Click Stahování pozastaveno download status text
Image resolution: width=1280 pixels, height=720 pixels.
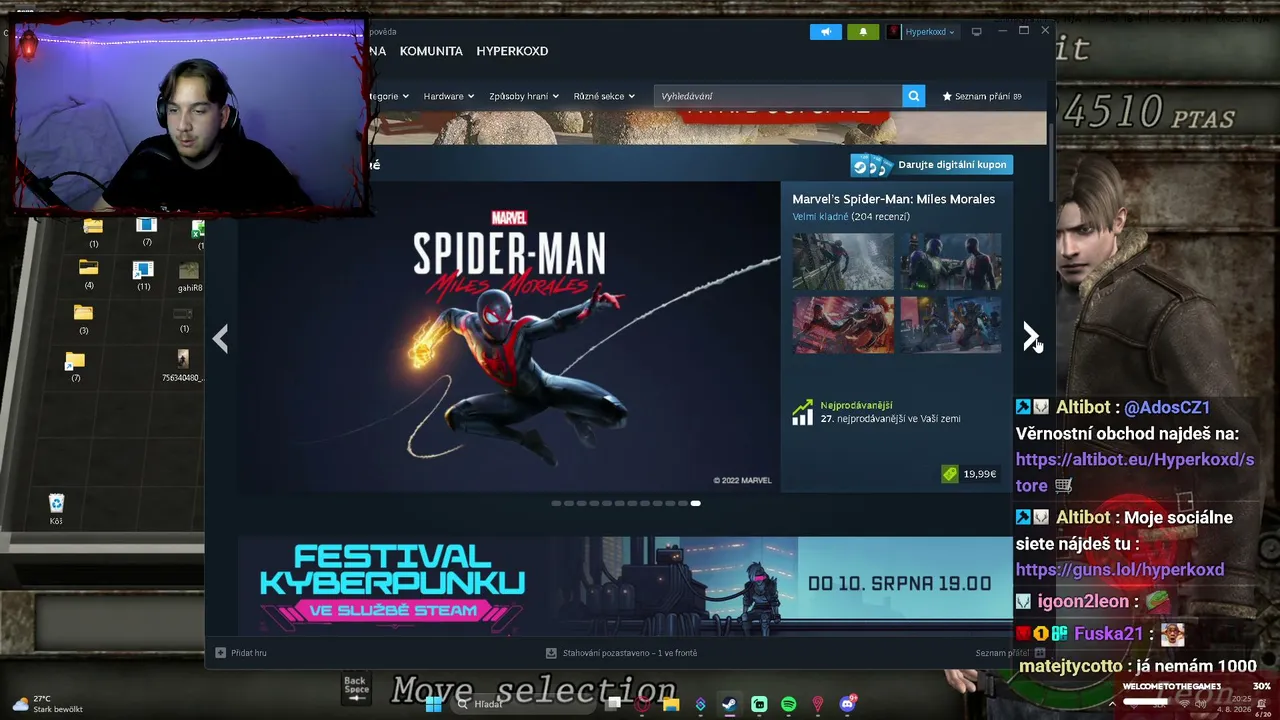point(630,653)
